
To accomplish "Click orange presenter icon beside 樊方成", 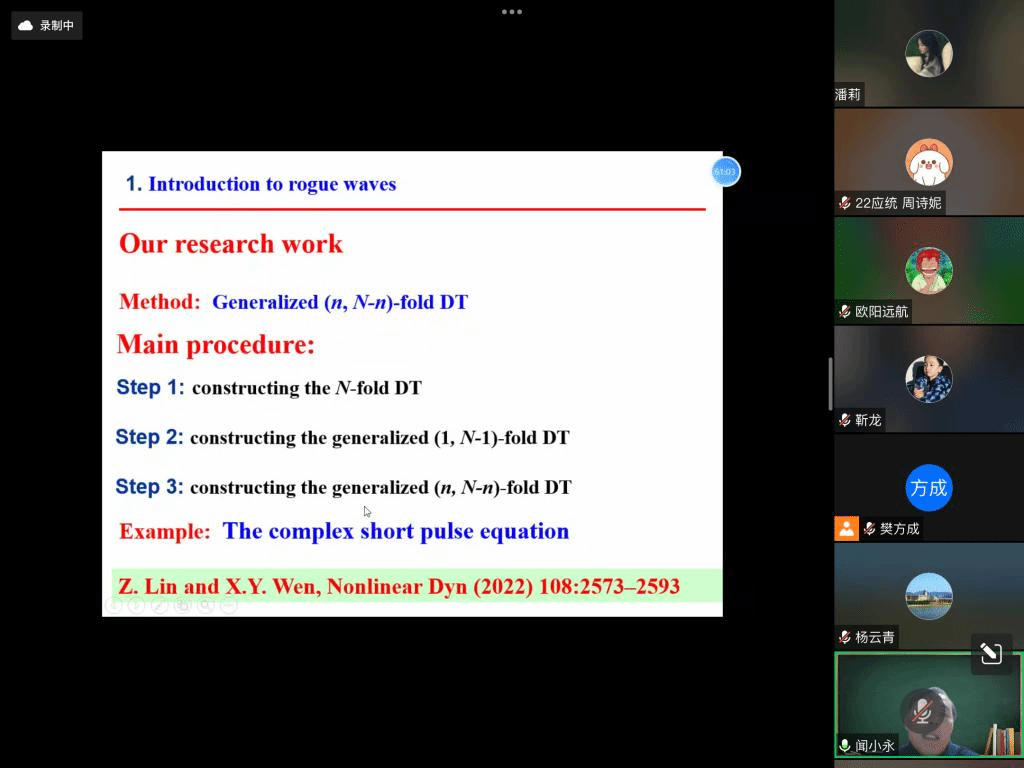I will pyautogui.click(x=846, y=529).
